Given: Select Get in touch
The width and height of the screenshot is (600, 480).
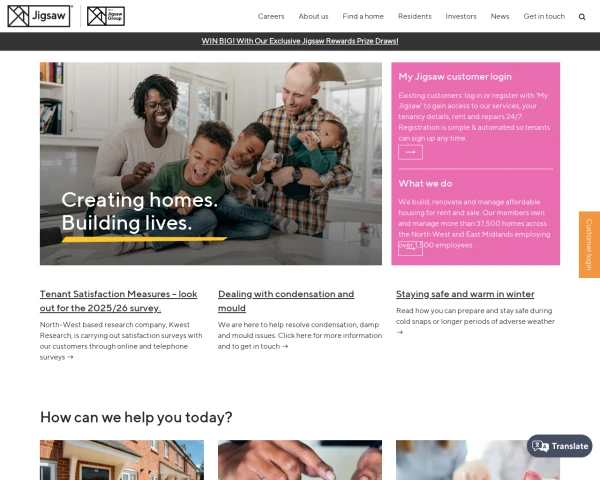Looking at the screenshot, I should point(544,16).
